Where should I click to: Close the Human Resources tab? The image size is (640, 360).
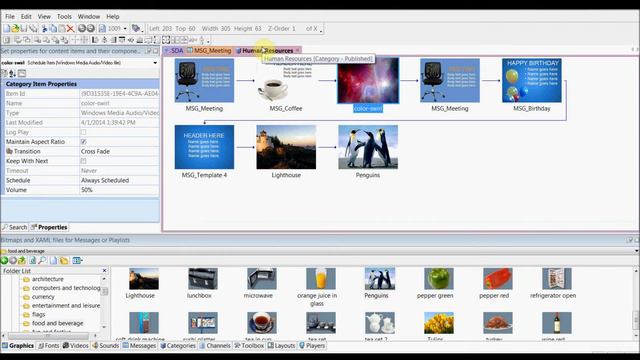[298, 50]
